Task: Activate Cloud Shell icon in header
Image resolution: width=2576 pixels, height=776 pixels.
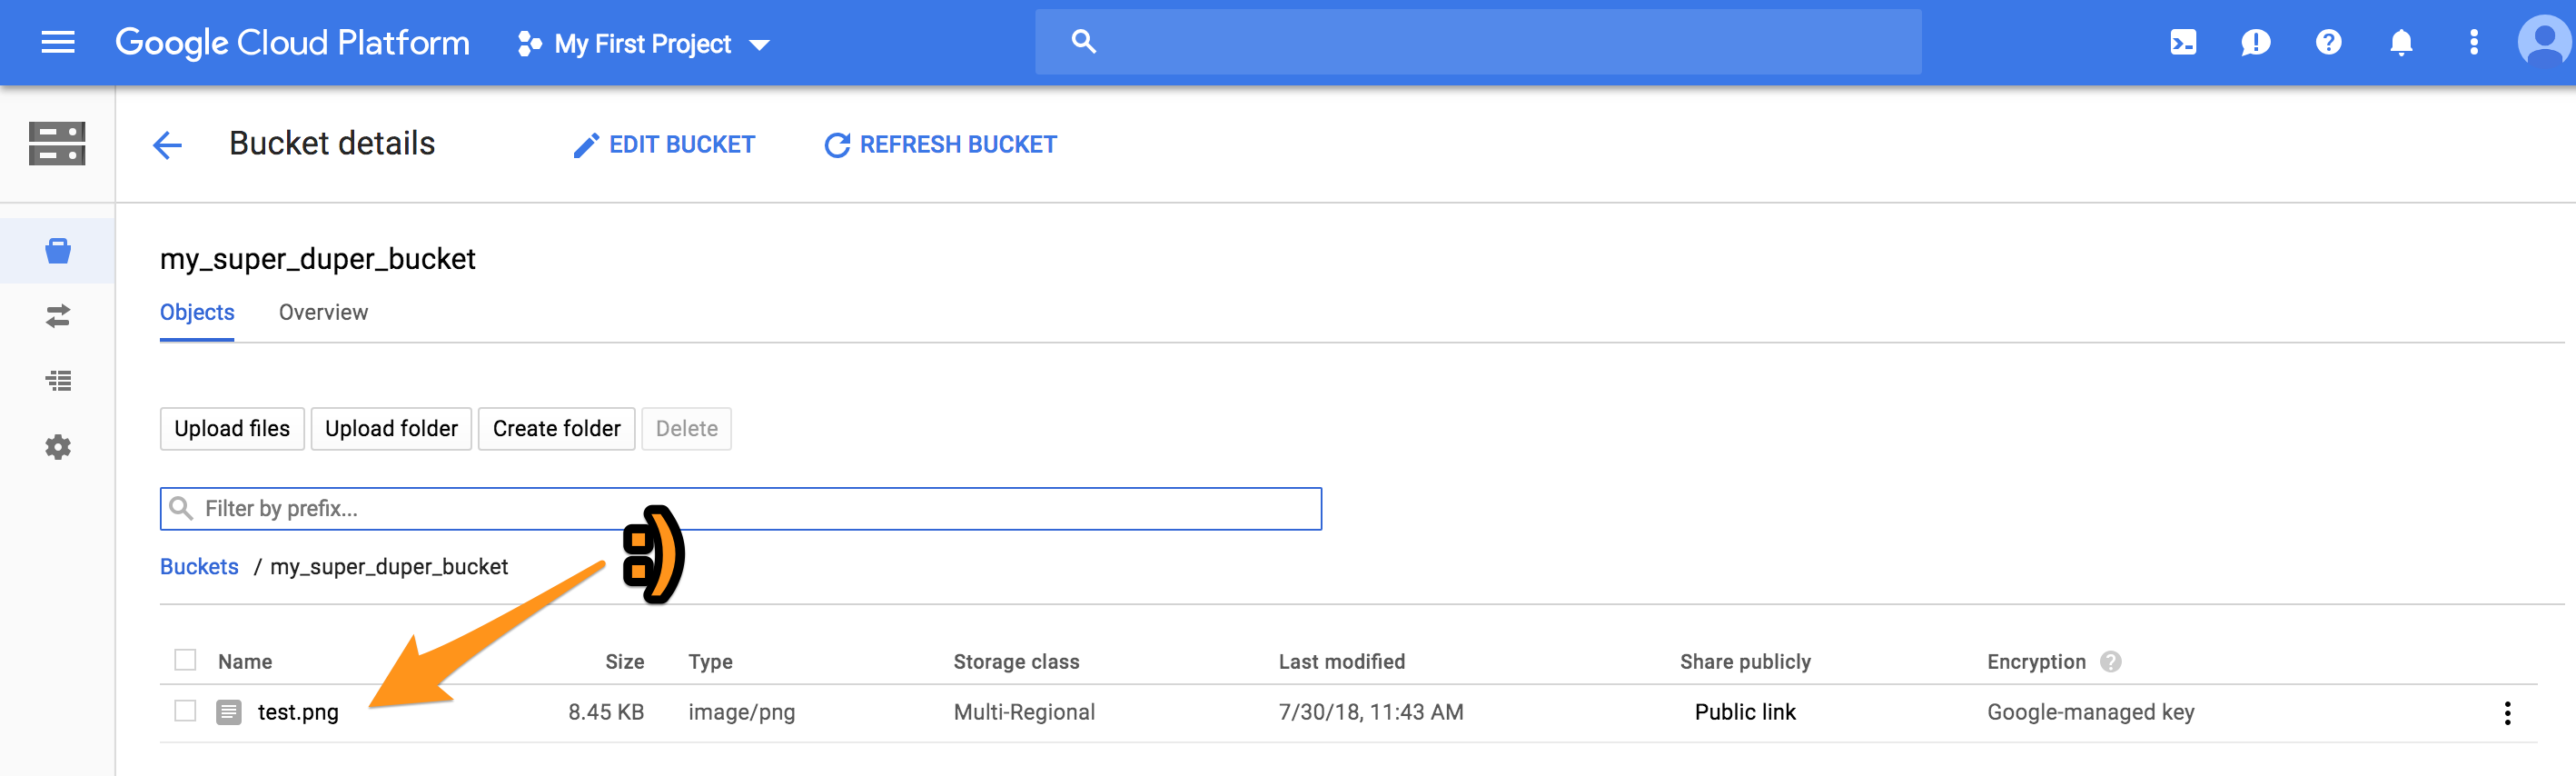Action: point(2183,43)
